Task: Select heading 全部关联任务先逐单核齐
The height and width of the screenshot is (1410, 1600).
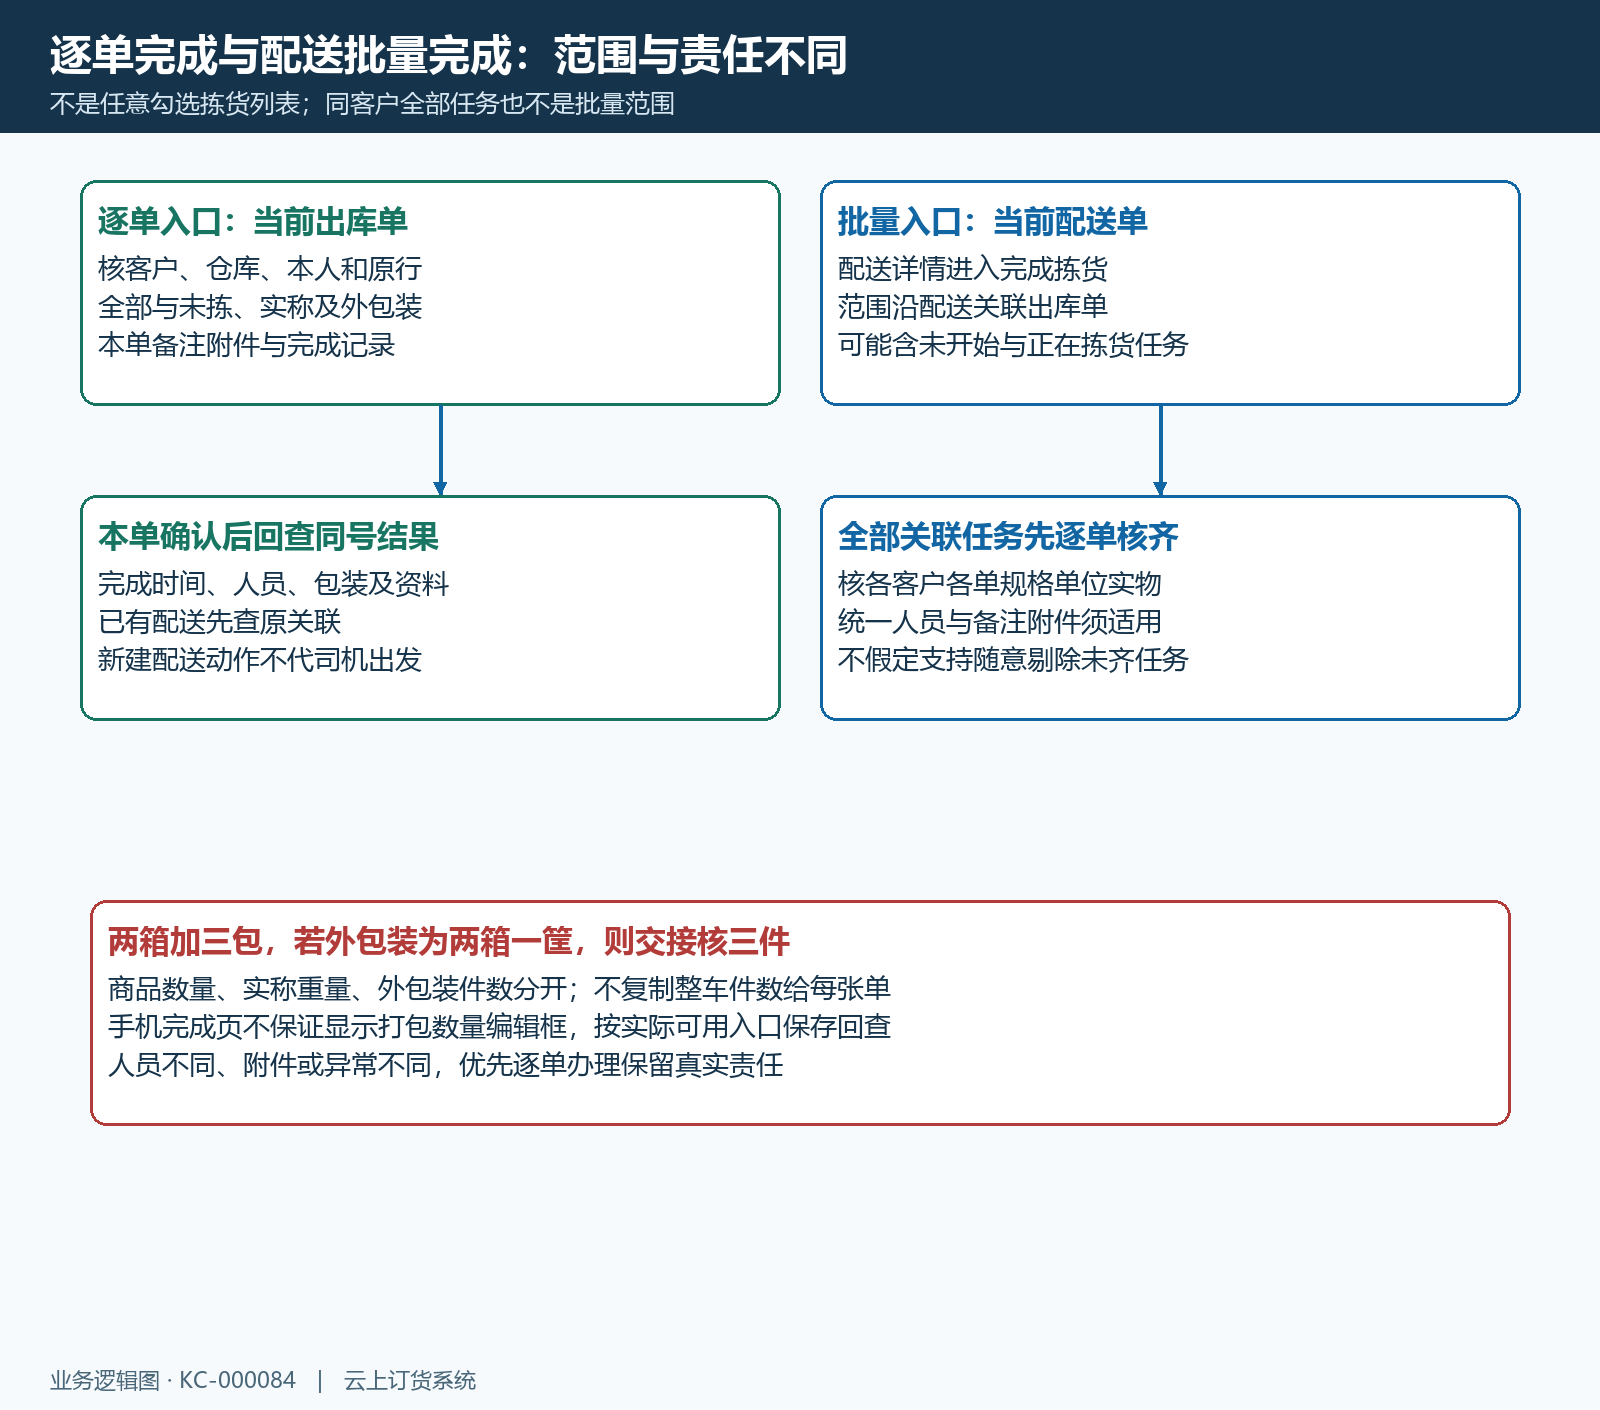Action: pyautogui.click(x=1008, y=537)
